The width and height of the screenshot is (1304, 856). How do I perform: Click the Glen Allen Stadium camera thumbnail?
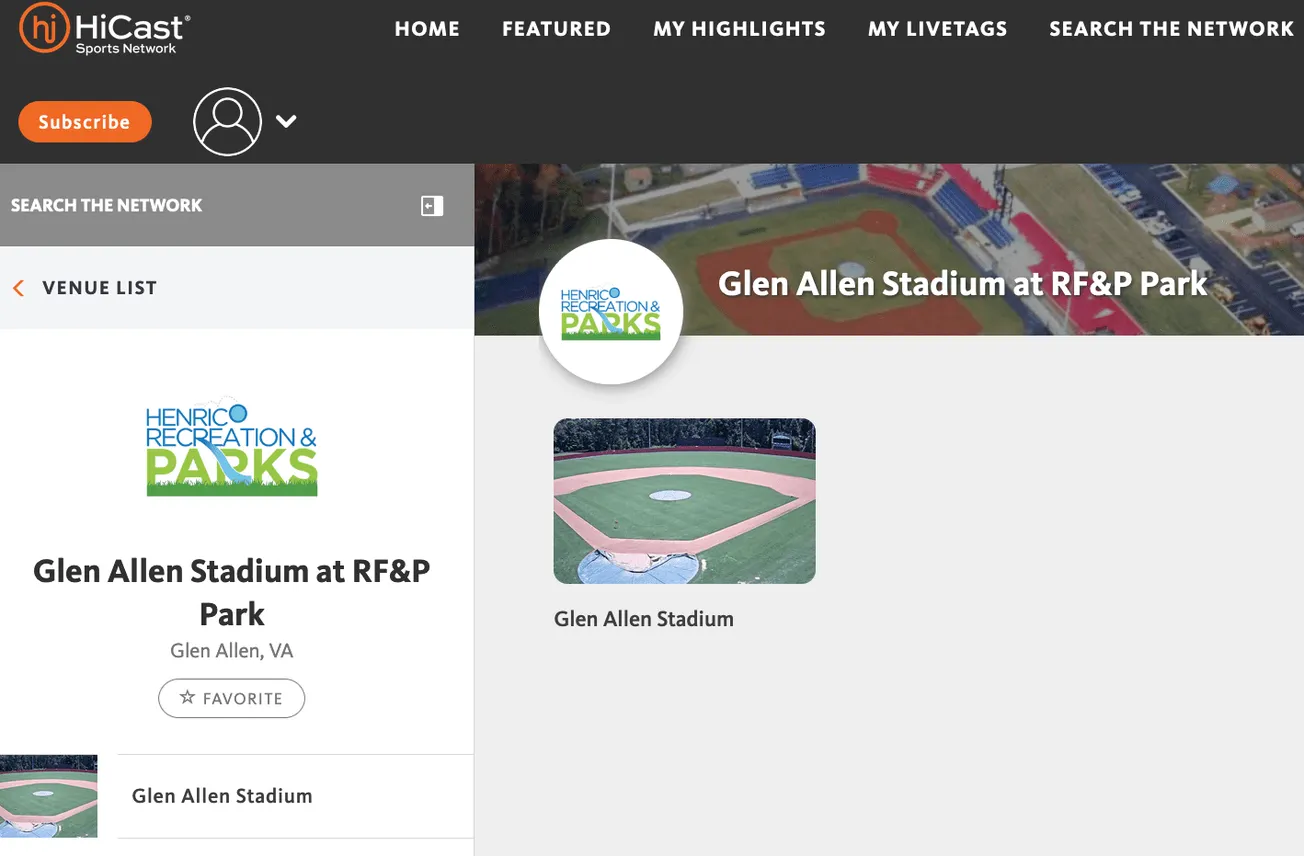point(684,500)
